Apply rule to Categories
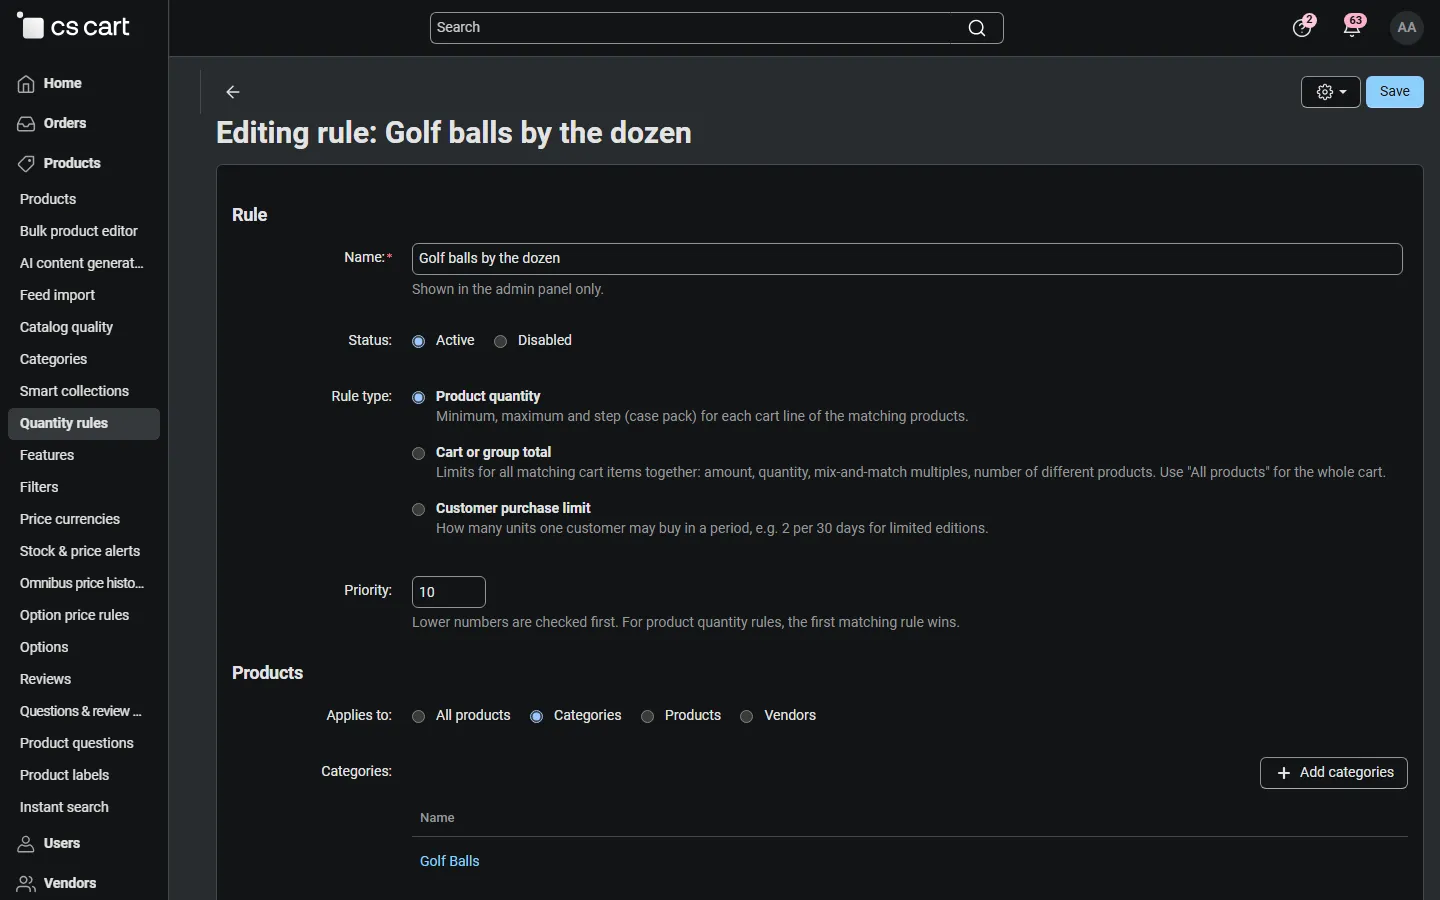 pos(537,717)
